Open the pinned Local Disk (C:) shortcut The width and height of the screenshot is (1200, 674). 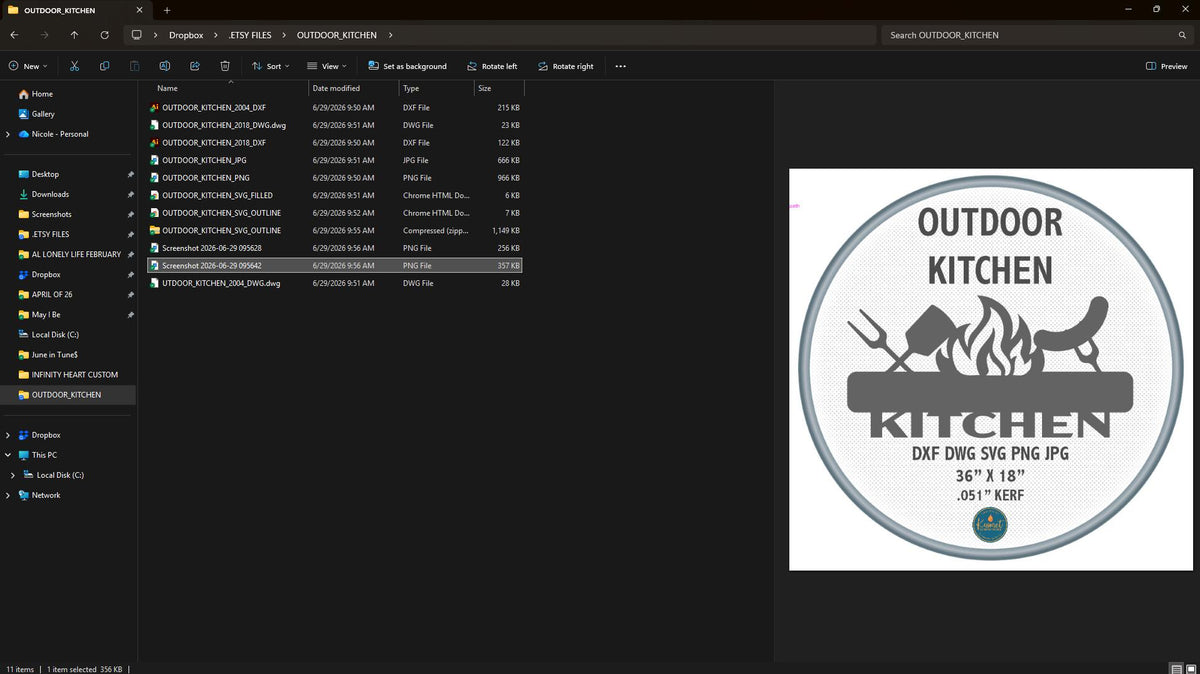point(55,334)
